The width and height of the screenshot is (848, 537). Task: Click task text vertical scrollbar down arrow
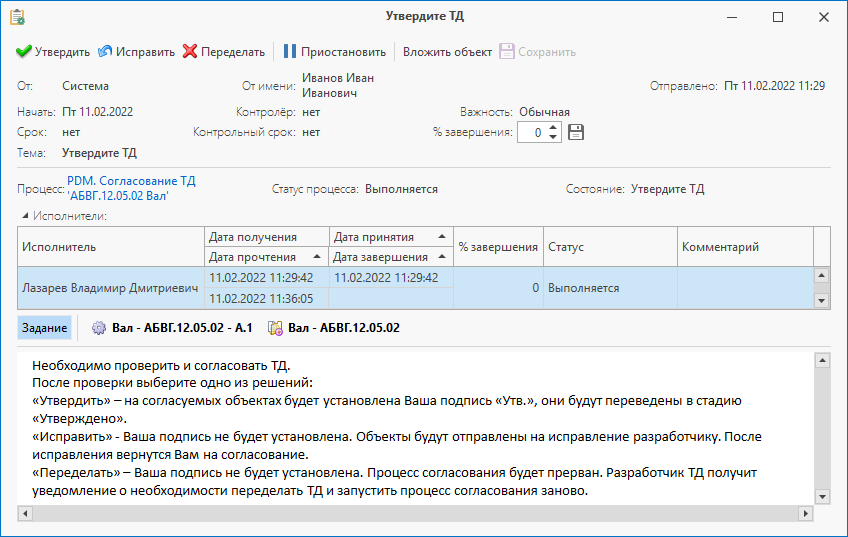click(822, 496)
